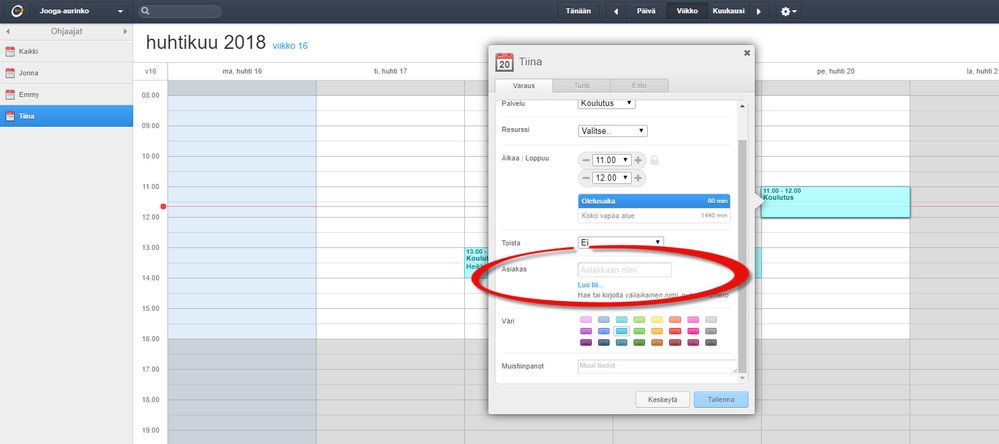Pick the light yellow color swatch
Screen dimensions: 999x444
click(658, 320)
